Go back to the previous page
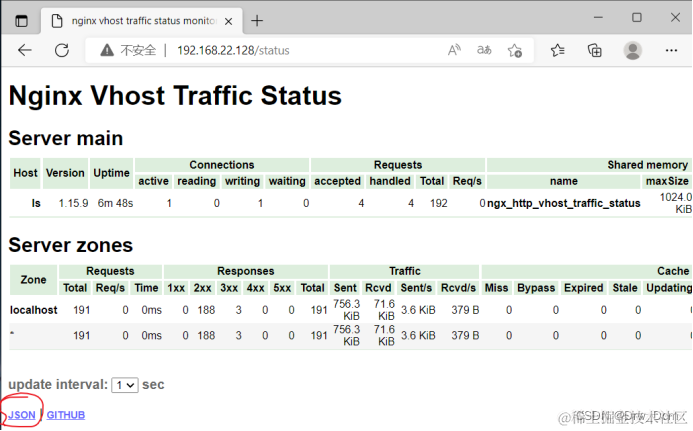This screenshot has width=693, height=431. (x=25, y=50)
